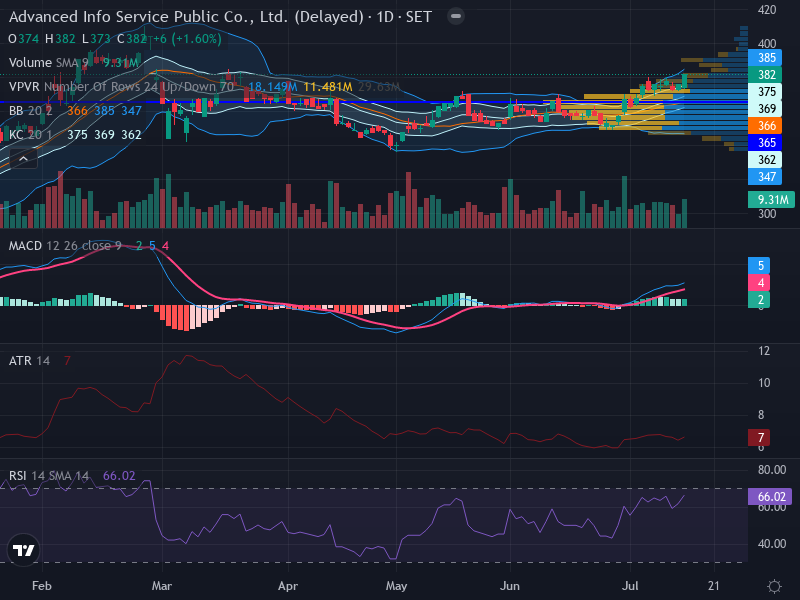Click the ATR scale value 12
Image resolution: width=800 pixels, height=600 pixels.
click(x=764, y=351)
